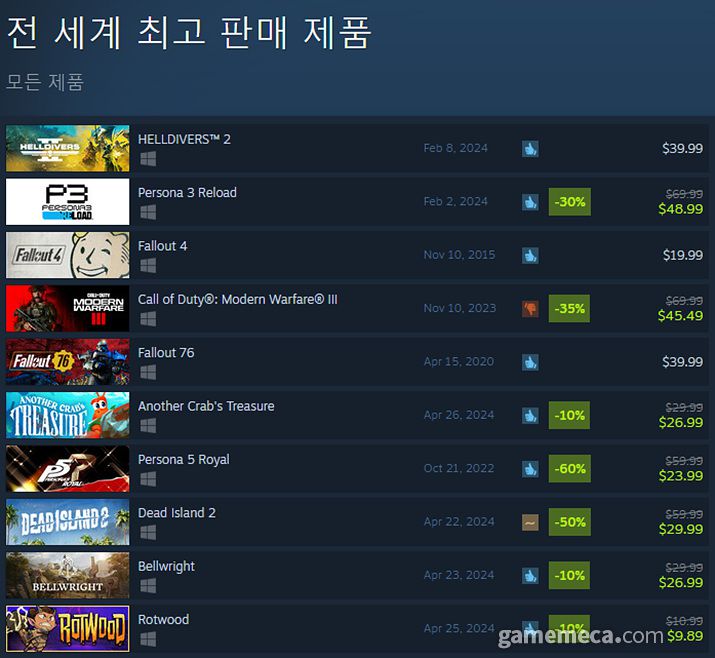The image size is (715, 658).
Task: Click the Windows platform icon under Fallout 4
Action: click(x=148, y=265)
